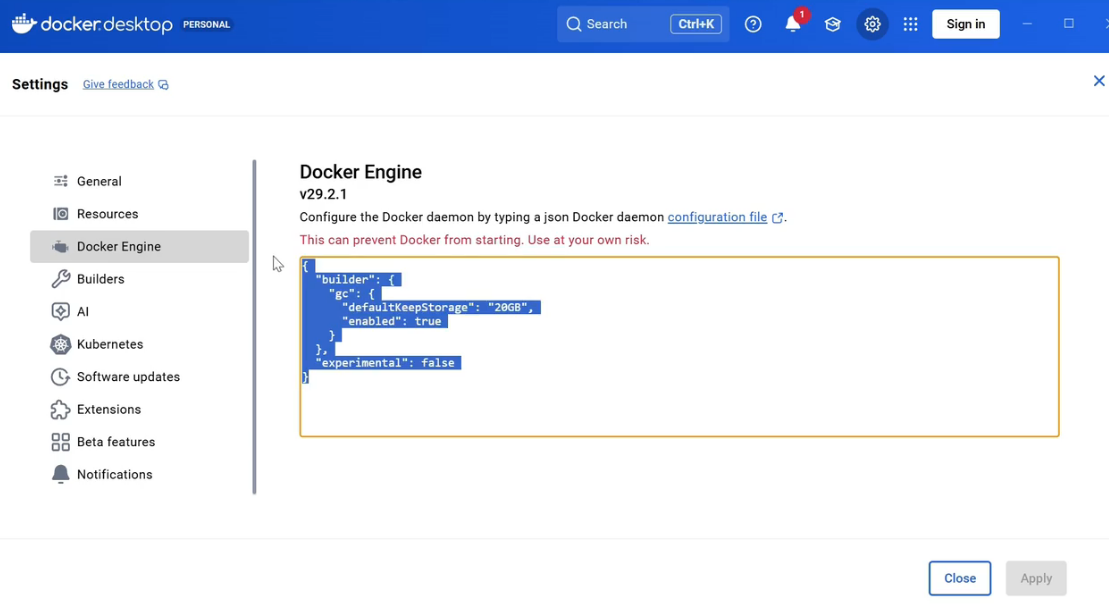Click the "defaultKeepStorage": "20GB" line
1109x614 pixels.
tap(438, 307)
